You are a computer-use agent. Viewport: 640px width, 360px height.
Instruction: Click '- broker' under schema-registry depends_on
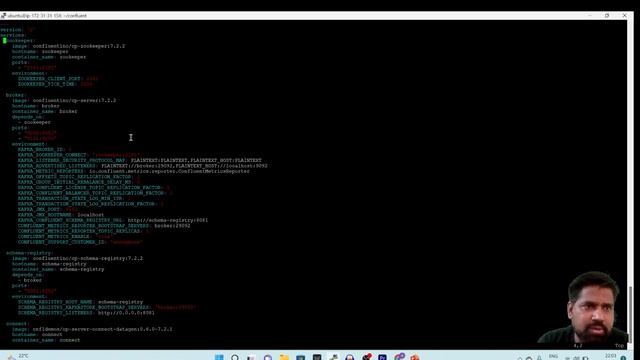30,280
